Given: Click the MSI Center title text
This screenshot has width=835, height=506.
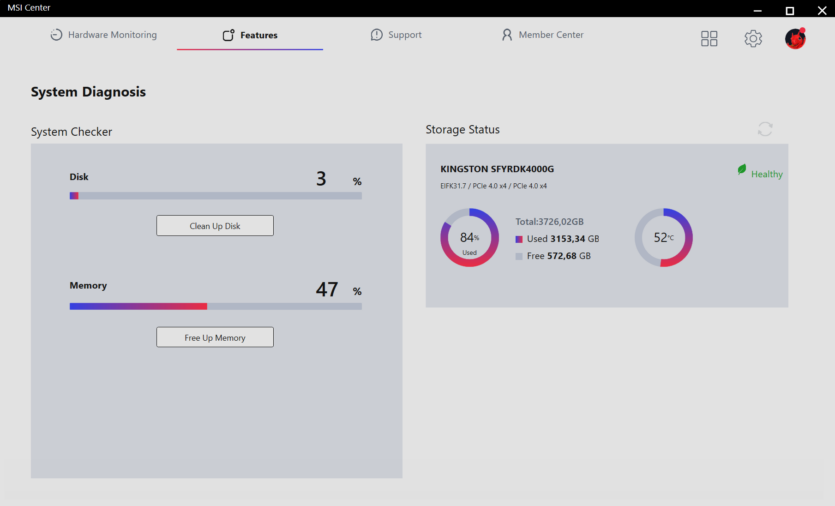Looking at the screenshot, I should 29,7.
